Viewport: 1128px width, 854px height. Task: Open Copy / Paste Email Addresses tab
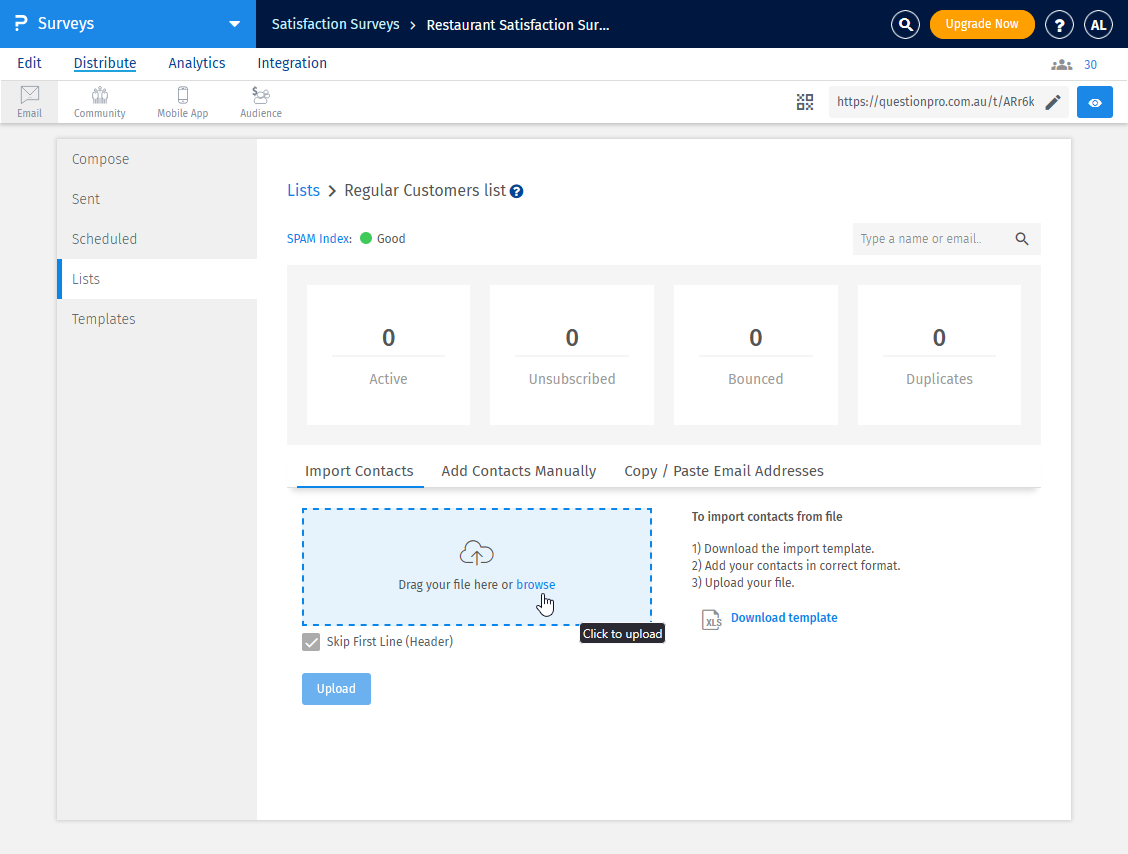pos(724,471)
